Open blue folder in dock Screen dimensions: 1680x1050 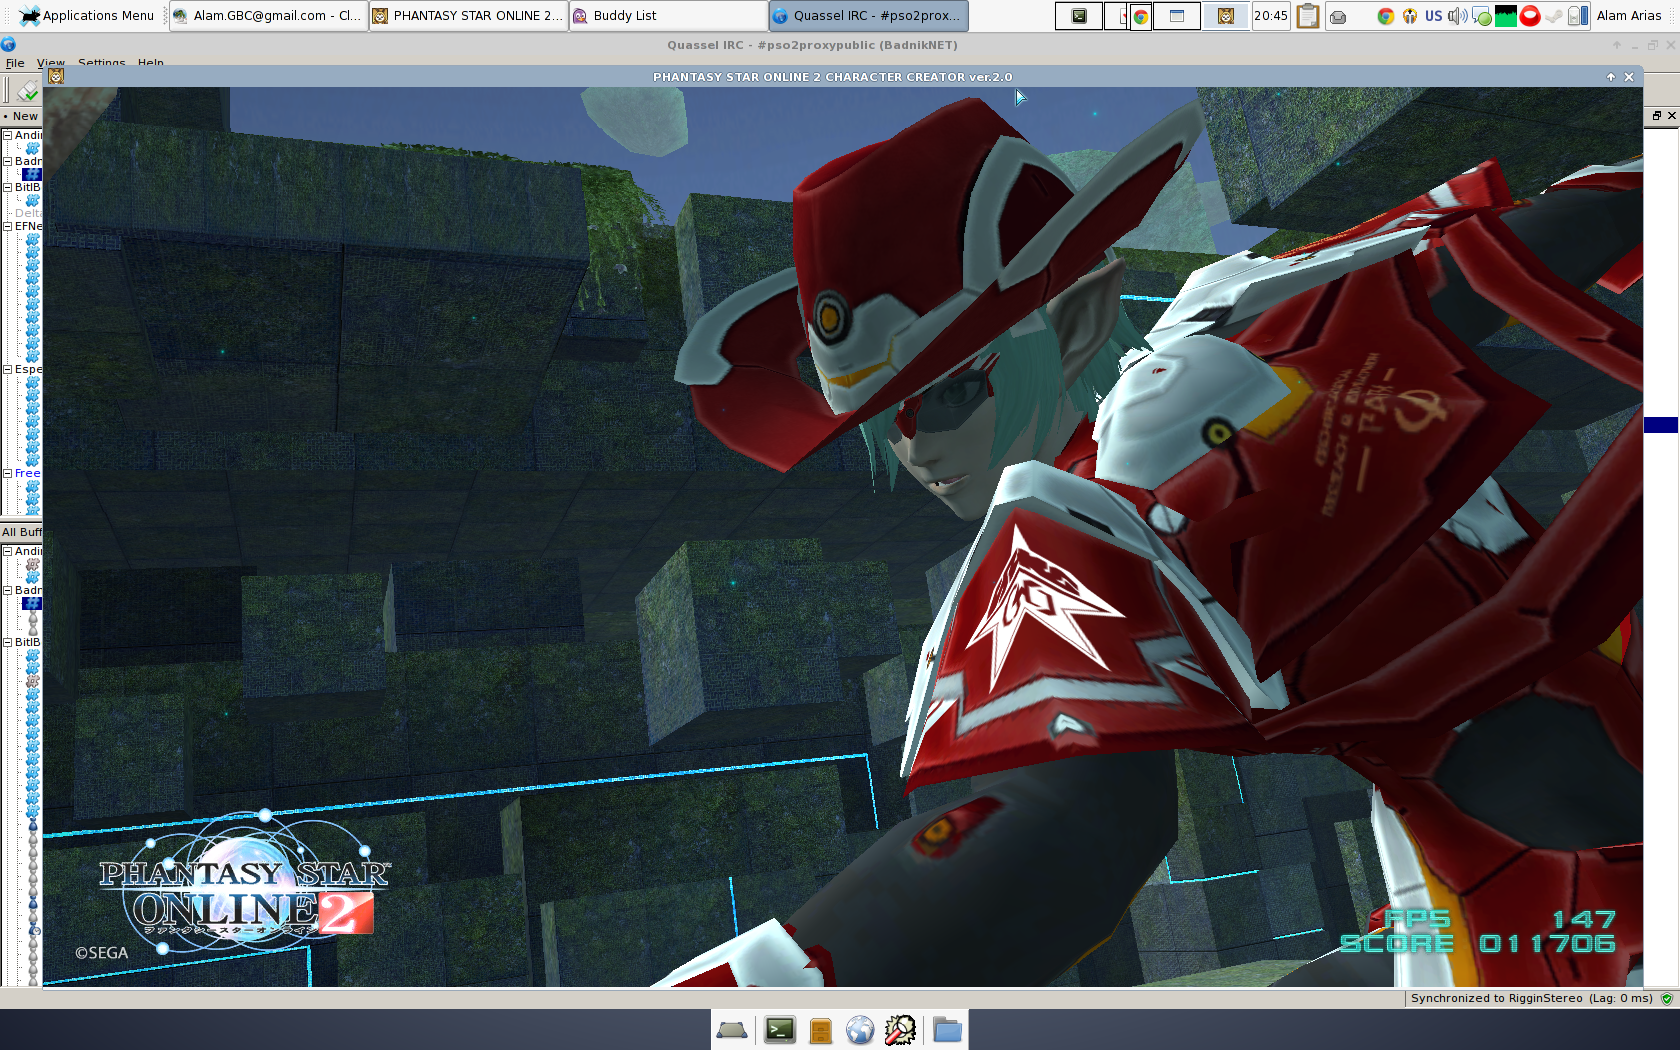(947, 1029)
